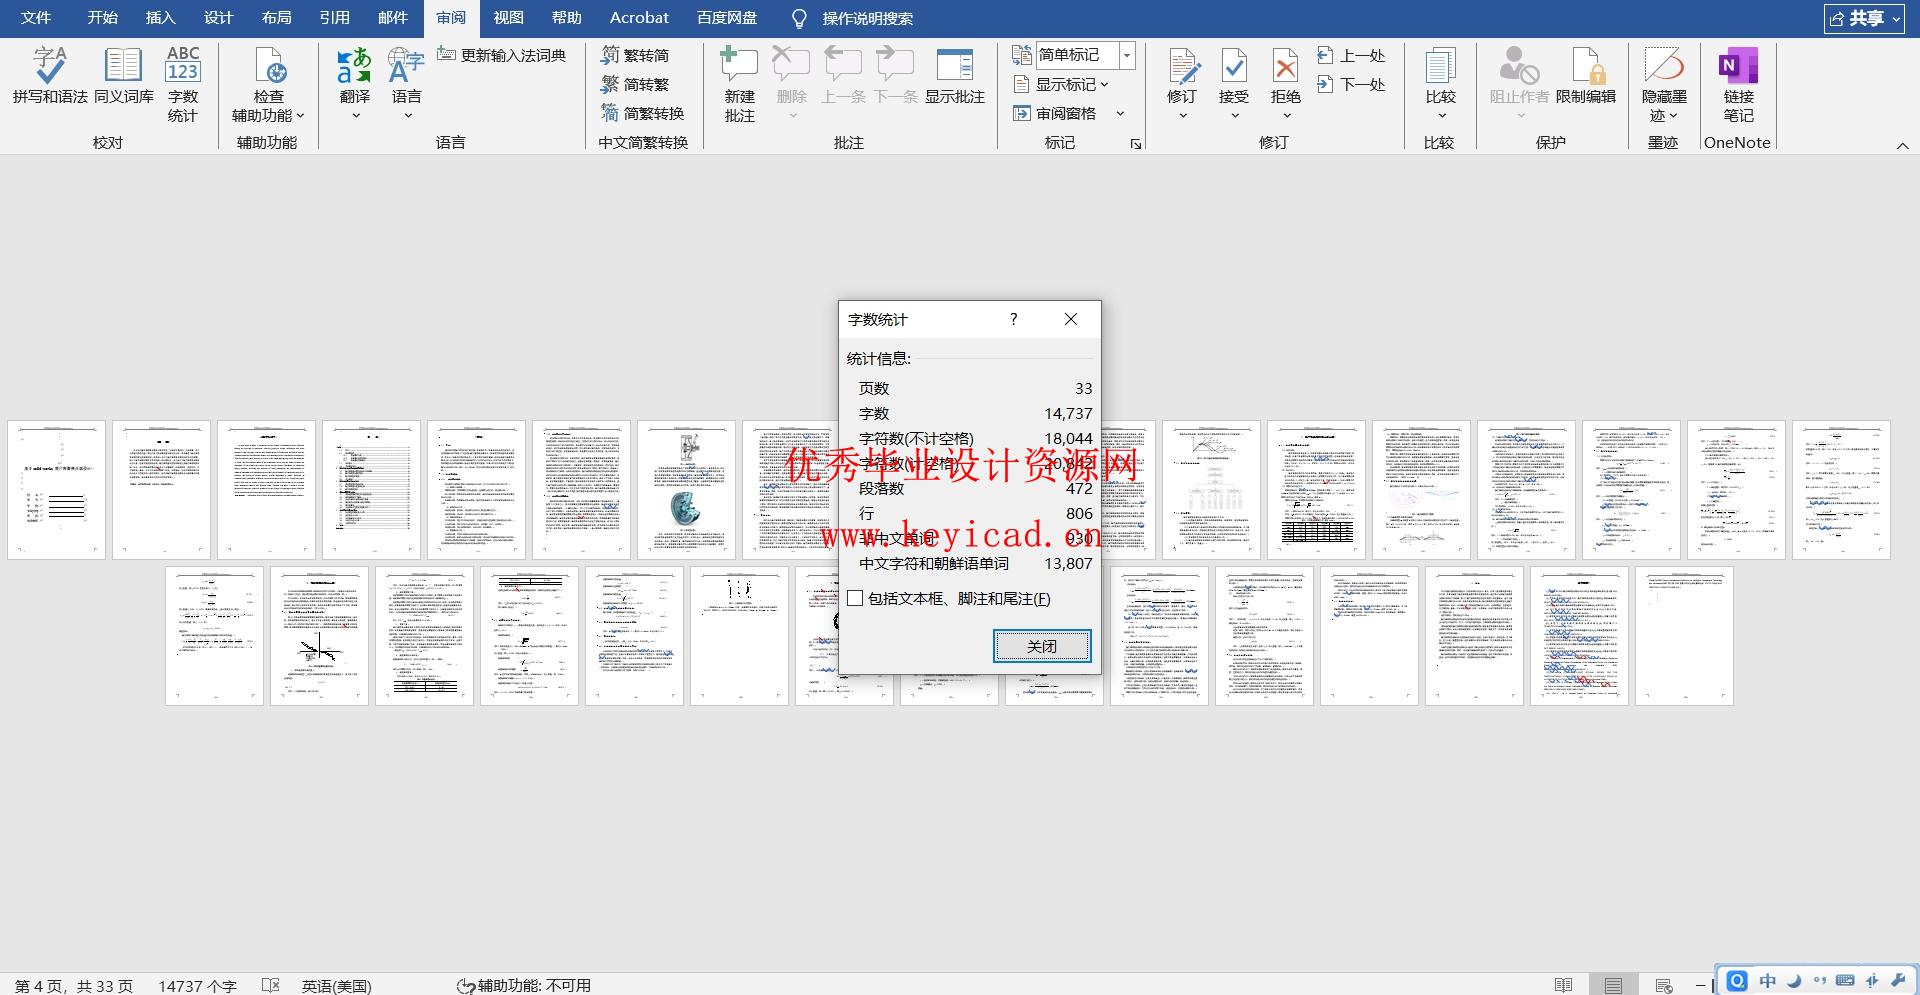Toggle Track Changes (修订)
Screen dimensions: 1920x995
(x=1182, y=75)
